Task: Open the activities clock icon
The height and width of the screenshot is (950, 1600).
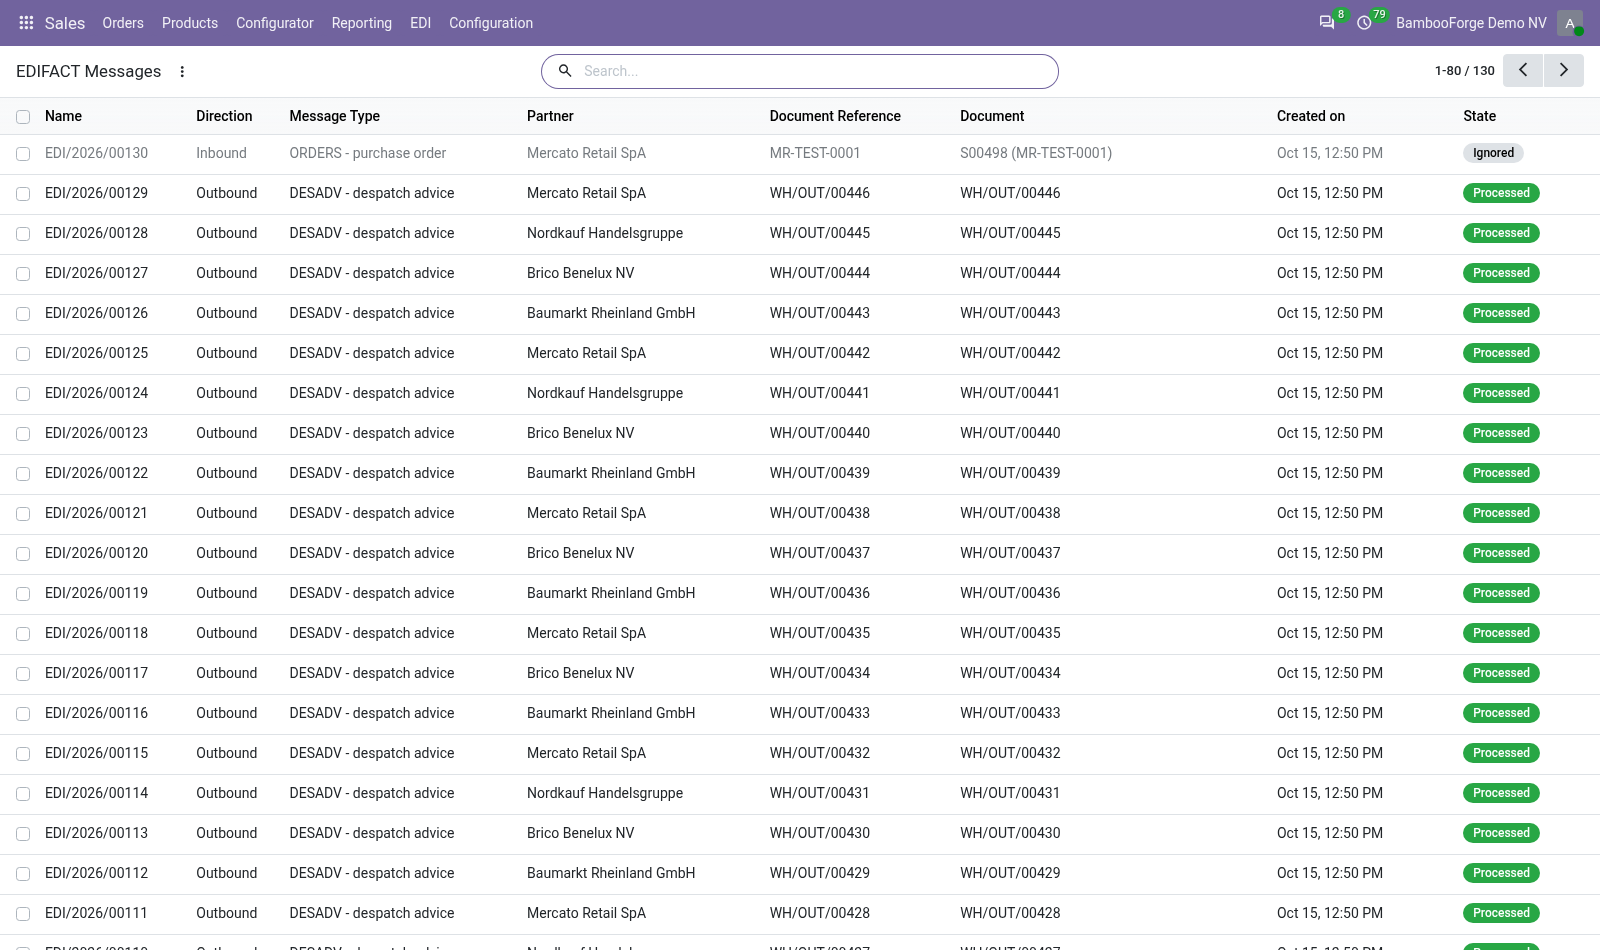Action: coord(1364,23)
